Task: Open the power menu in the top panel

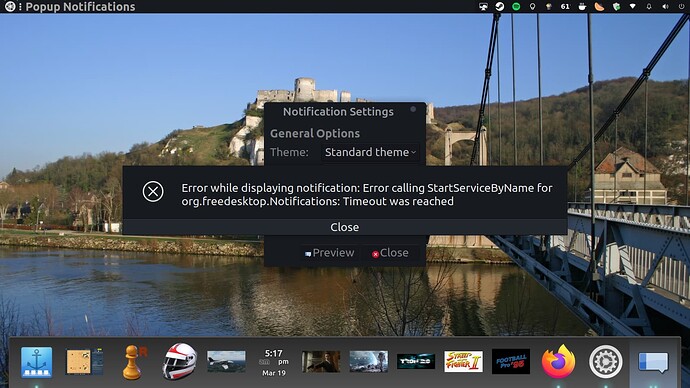Action: coord(681,7)
